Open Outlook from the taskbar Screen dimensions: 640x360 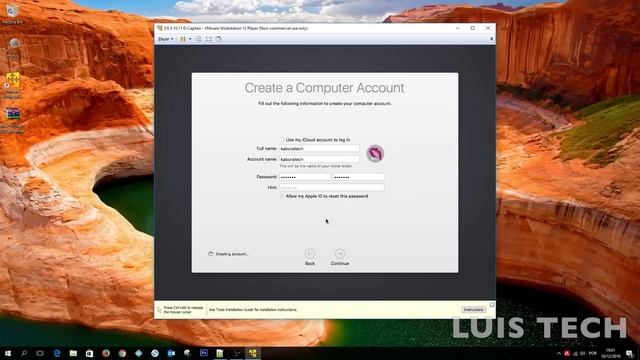coord(171,353)
